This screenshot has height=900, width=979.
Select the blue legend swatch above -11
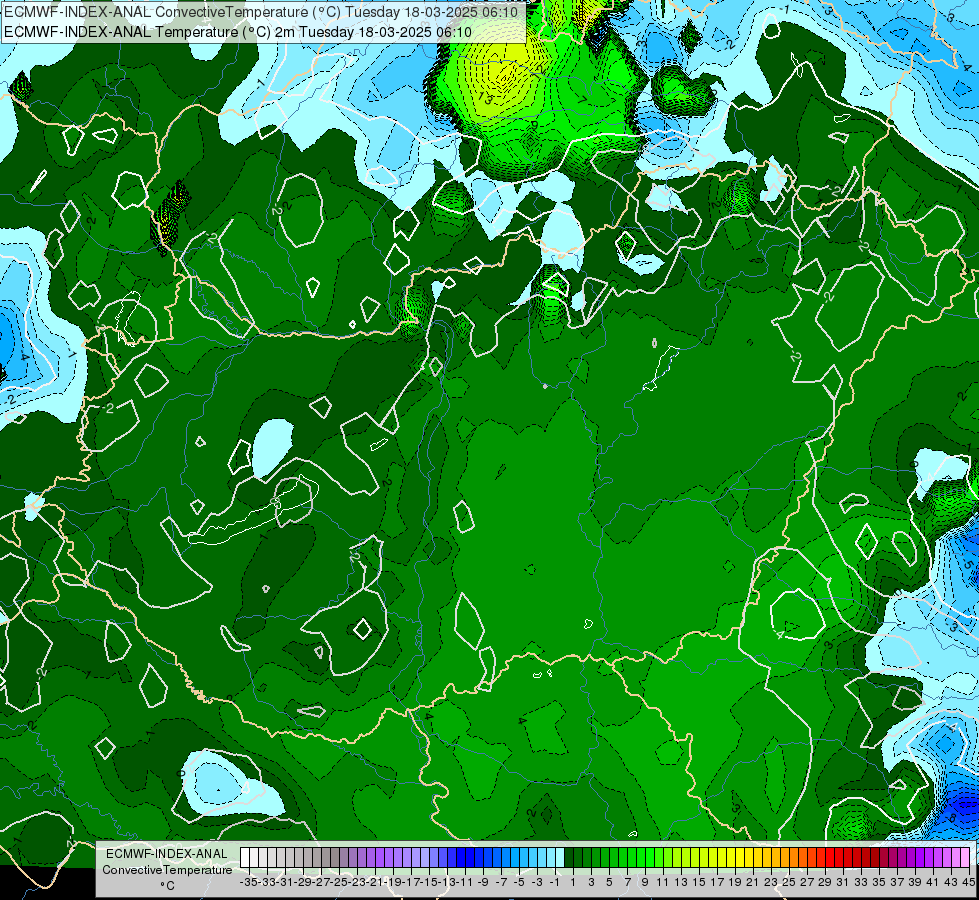pyautogui.click(x=461, y=857)
